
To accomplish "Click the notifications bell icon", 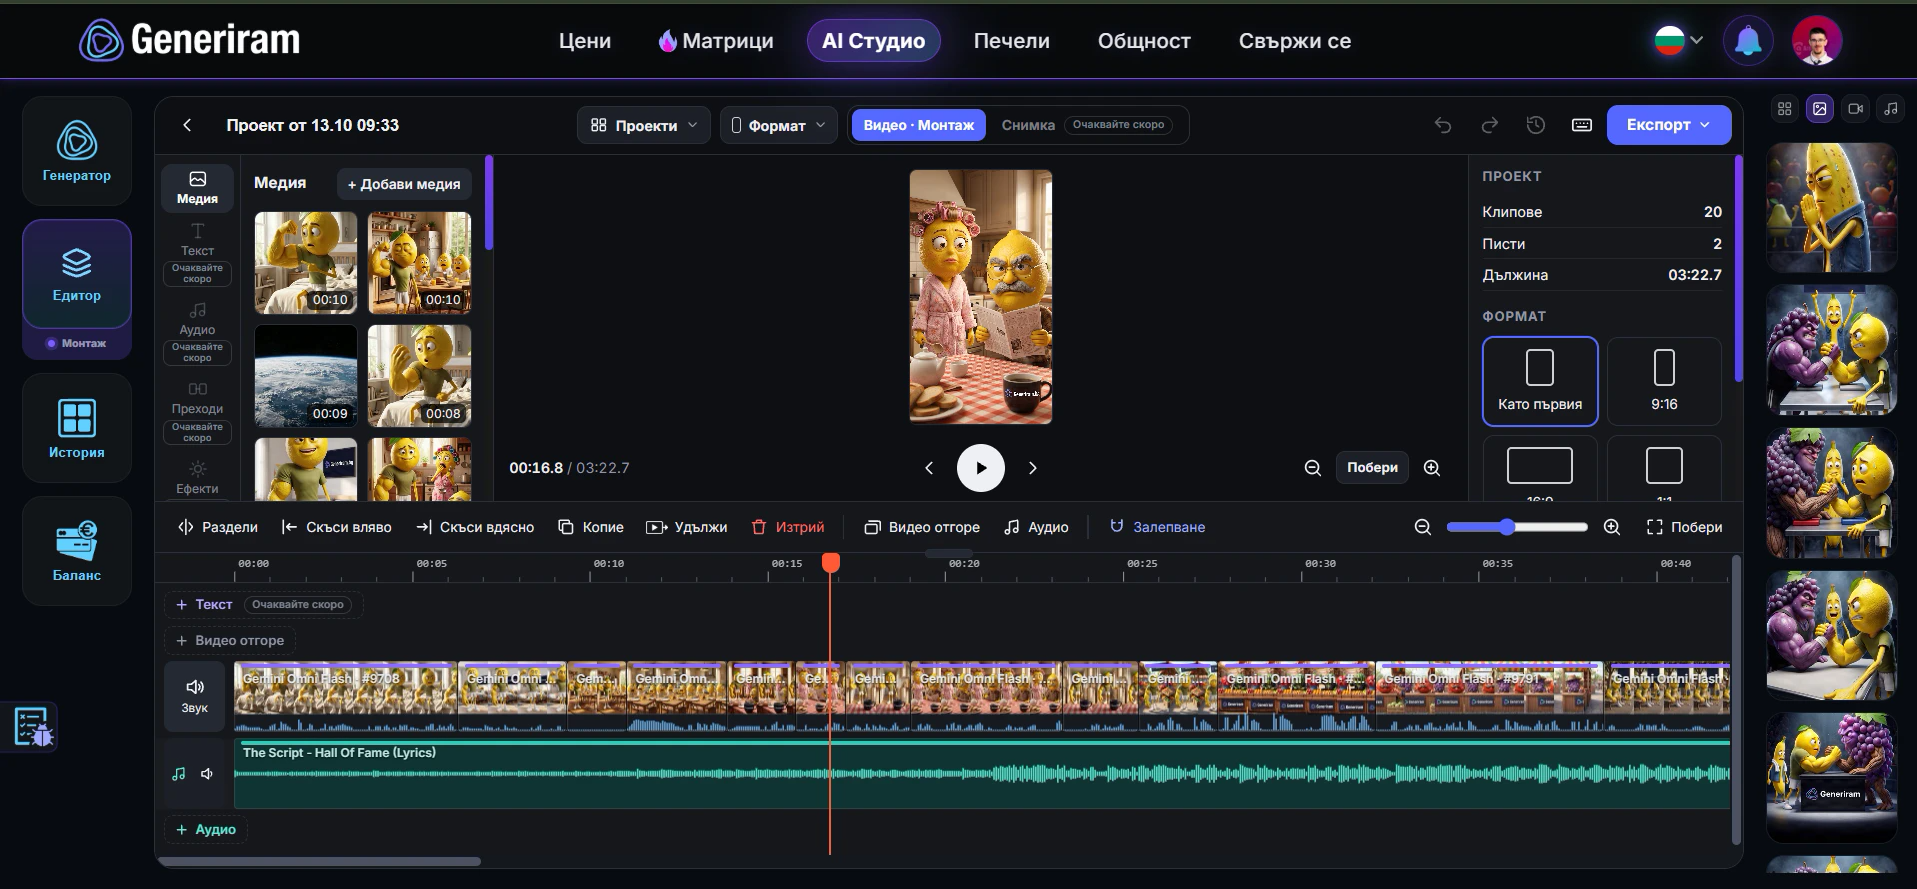I will [1748, 41].
